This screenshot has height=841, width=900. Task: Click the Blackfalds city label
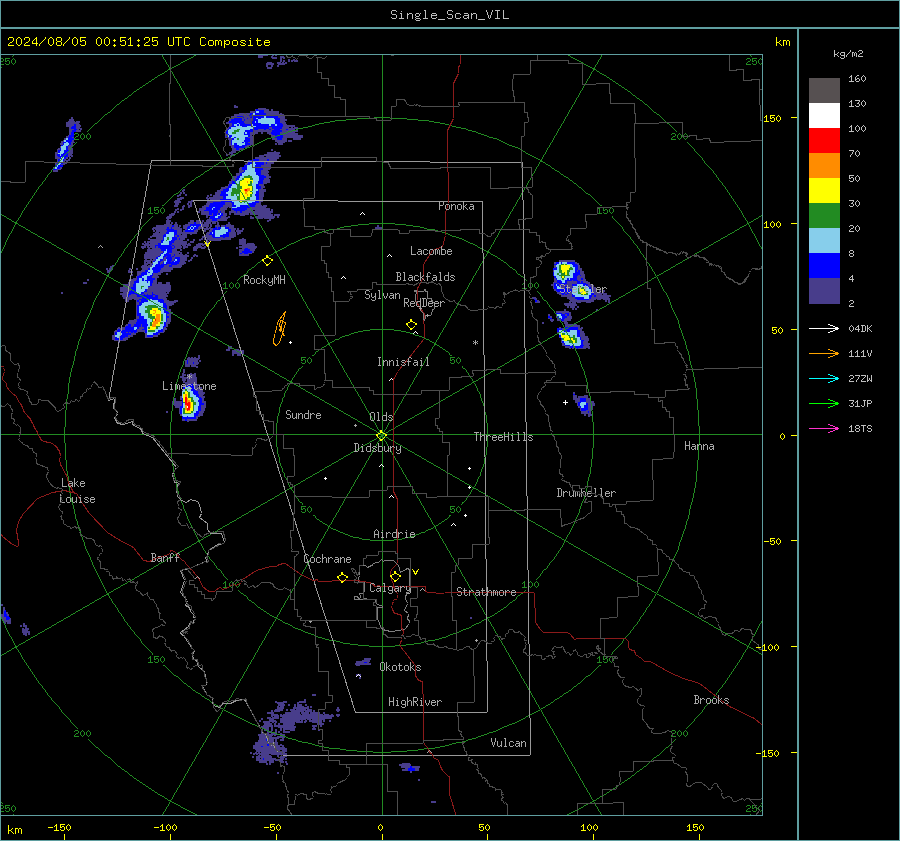coord(425,277)
